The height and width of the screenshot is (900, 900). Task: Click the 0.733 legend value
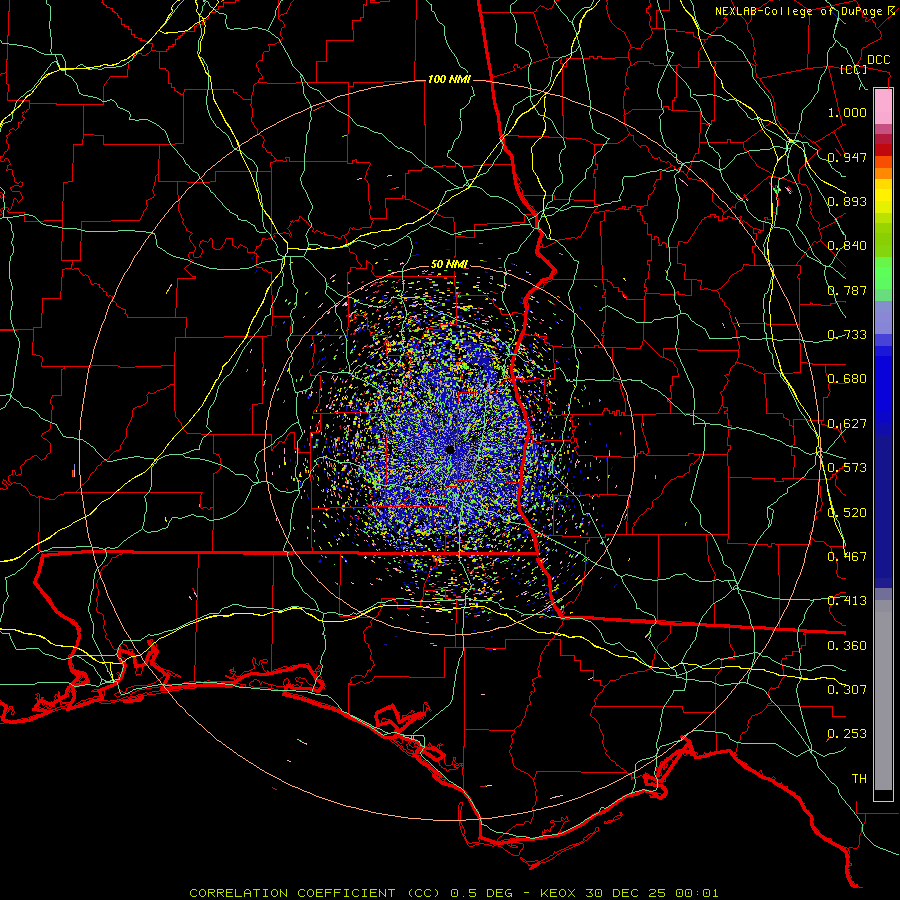pyautogui.click(x=847, y=335)
